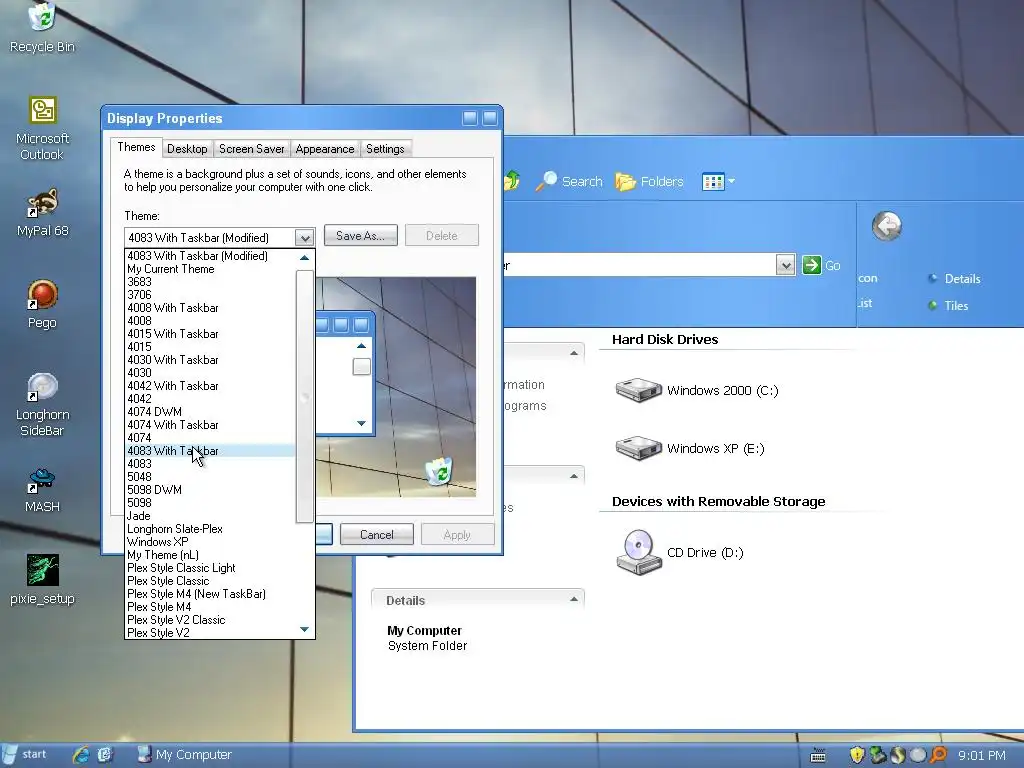Select 'Plex Style M4 (New TaskBar)' theme
This screenshot has height=768, width=1024.
(210, 594)
